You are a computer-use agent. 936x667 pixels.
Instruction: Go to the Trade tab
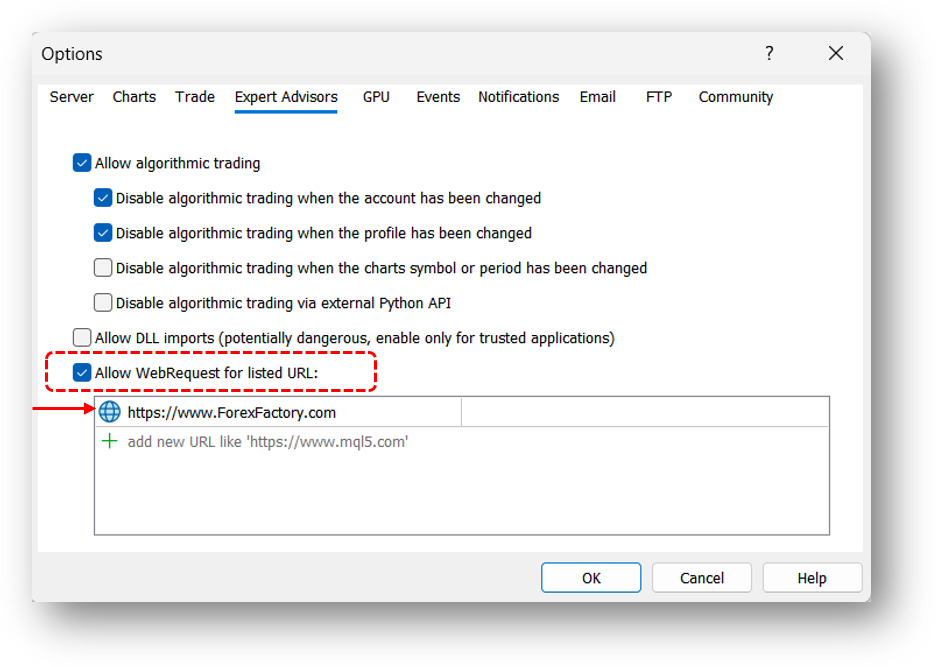(195, 97)
